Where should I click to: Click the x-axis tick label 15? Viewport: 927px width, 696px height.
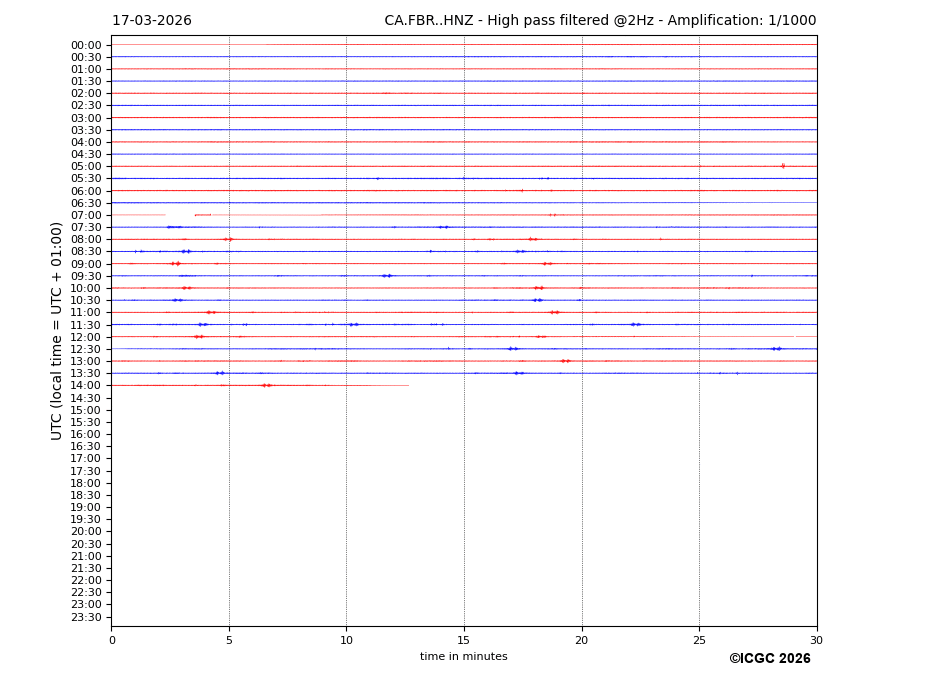464,640
